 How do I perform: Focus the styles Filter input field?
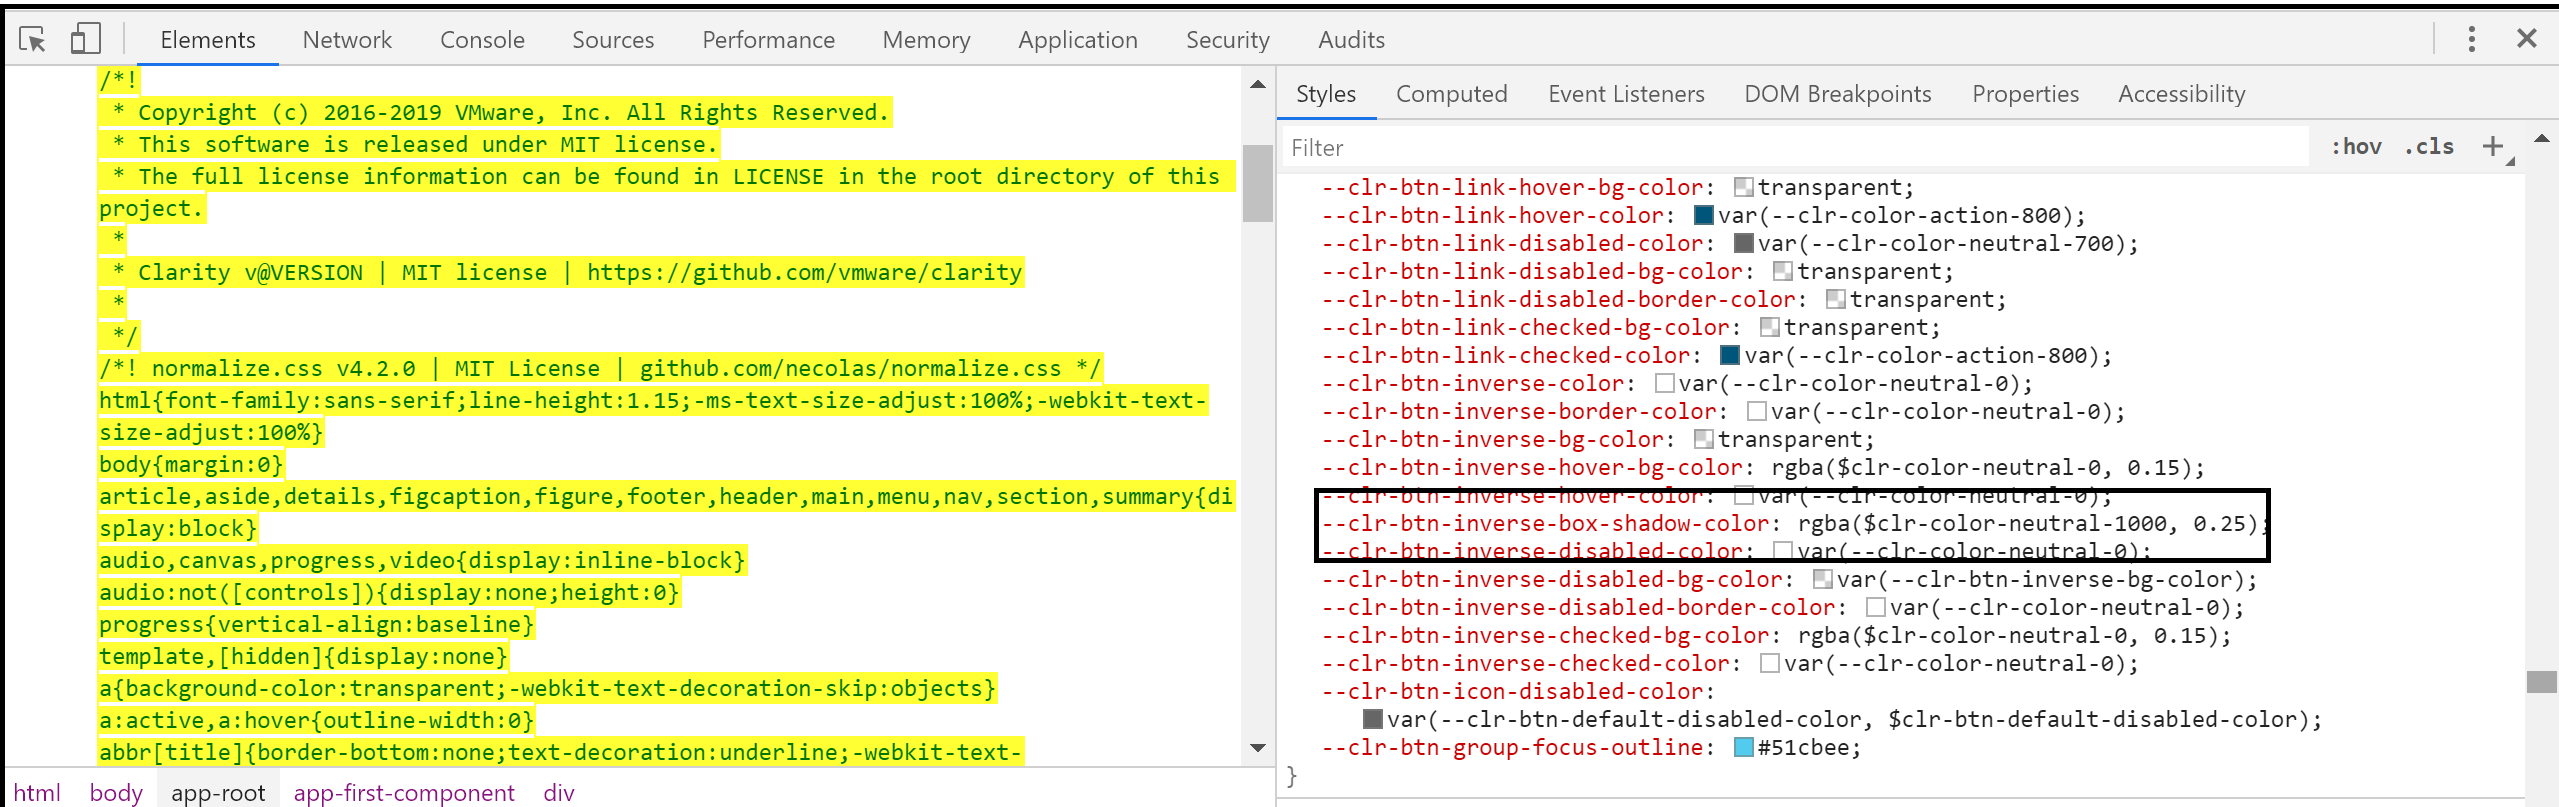(x=1796, y=148)
